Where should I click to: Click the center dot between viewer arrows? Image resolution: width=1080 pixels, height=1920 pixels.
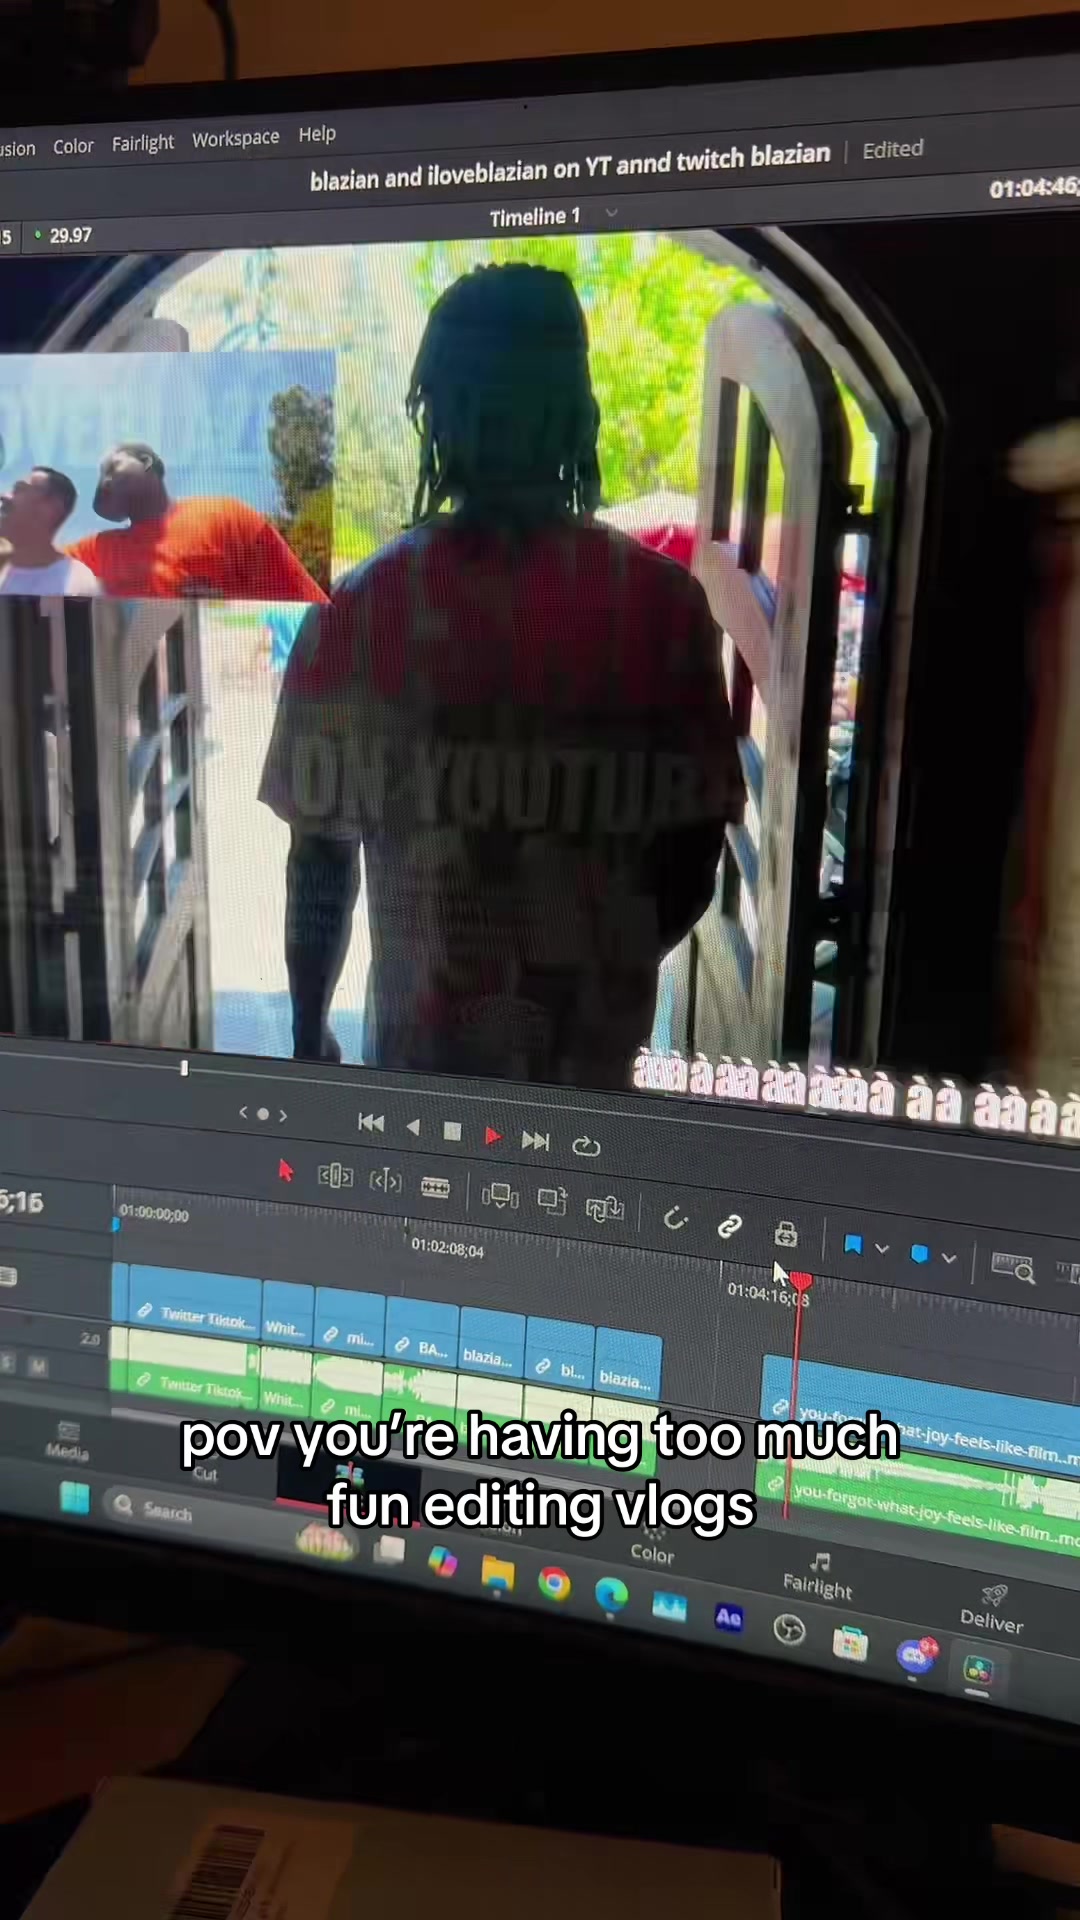263,1113
